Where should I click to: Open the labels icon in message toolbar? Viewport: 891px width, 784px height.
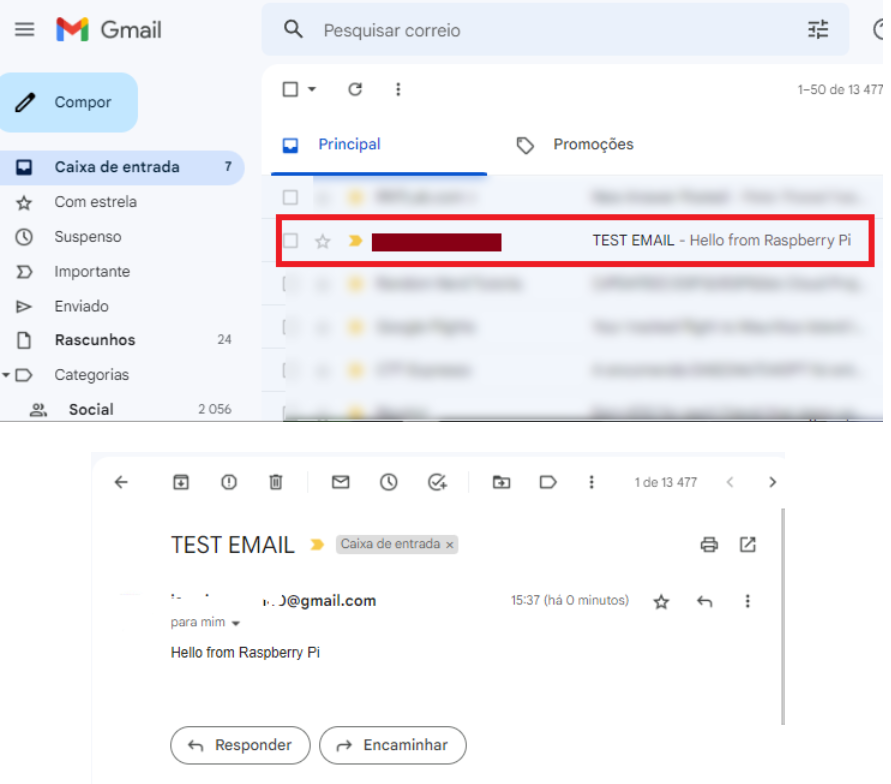[x=548, y=482]
